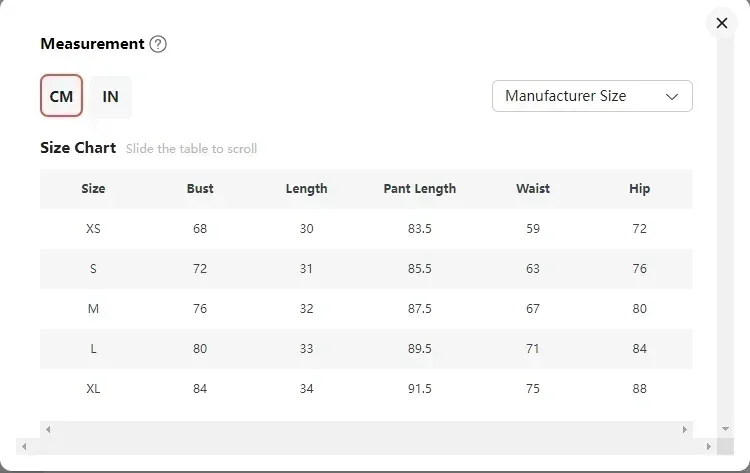
Task: Click the Measurement help question mark icon
Action: tap(158, 44)
